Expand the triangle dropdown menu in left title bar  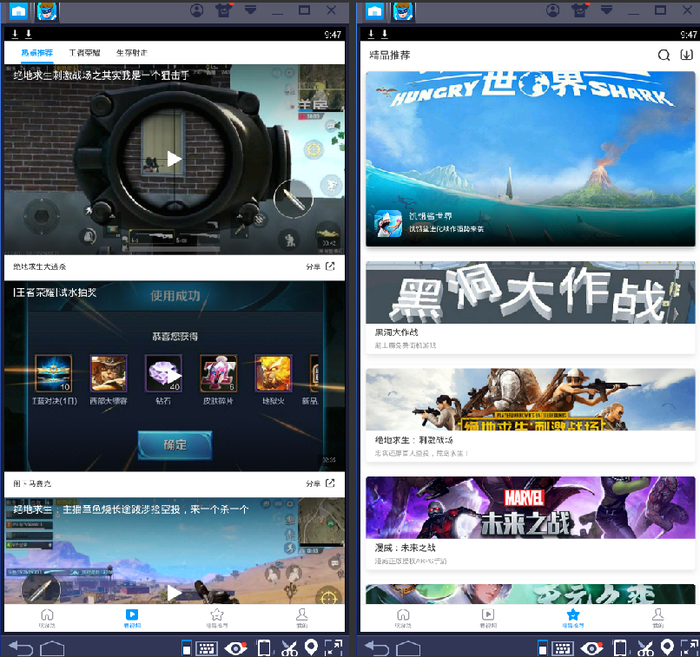point(250,10)
